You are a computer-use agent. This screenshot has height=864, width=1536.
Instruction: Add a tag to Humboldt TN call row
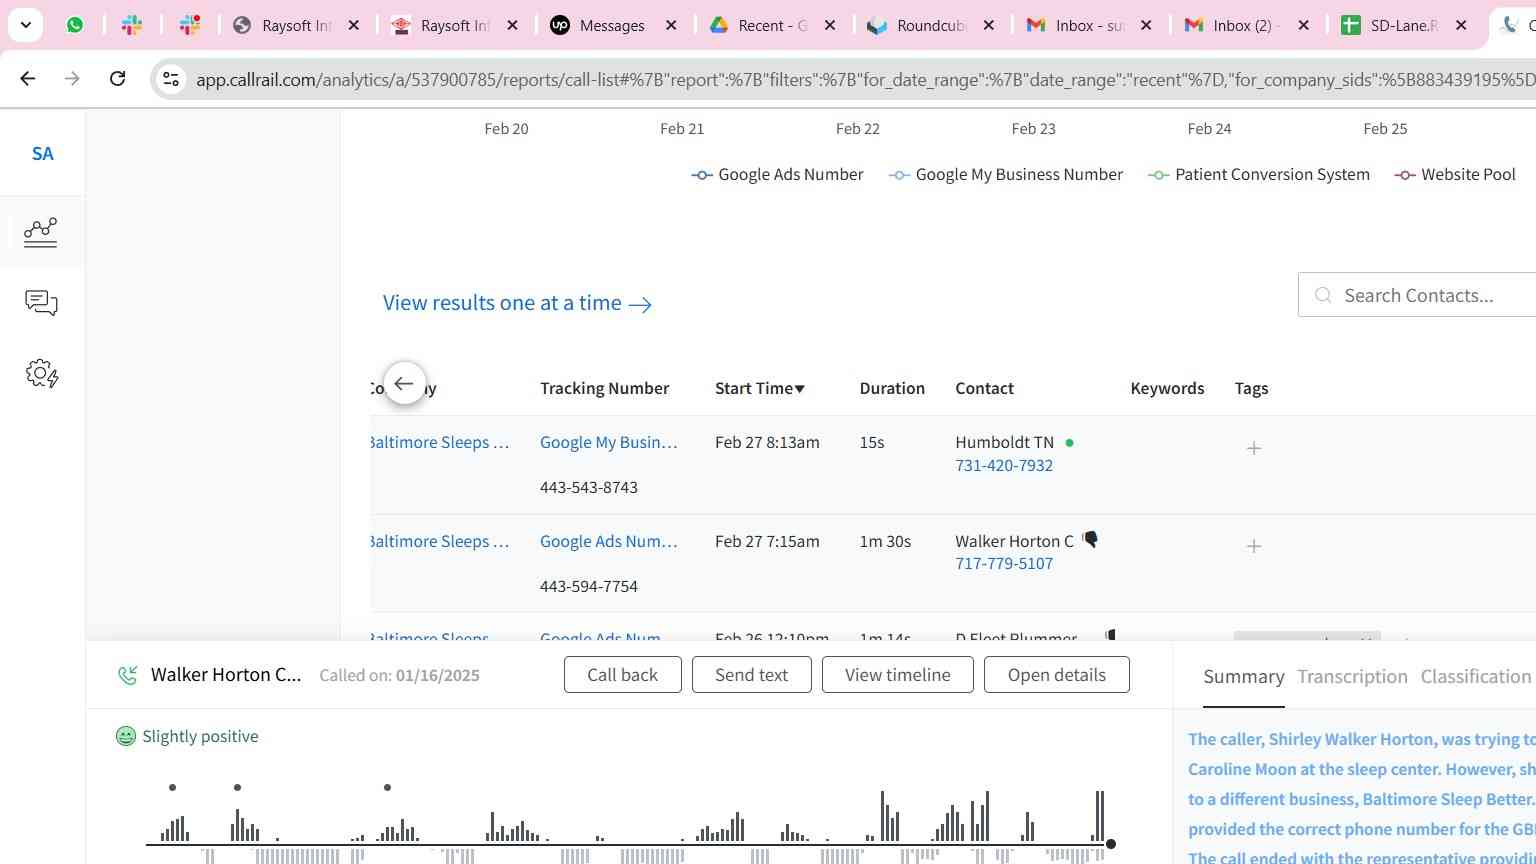point(1254,449)
